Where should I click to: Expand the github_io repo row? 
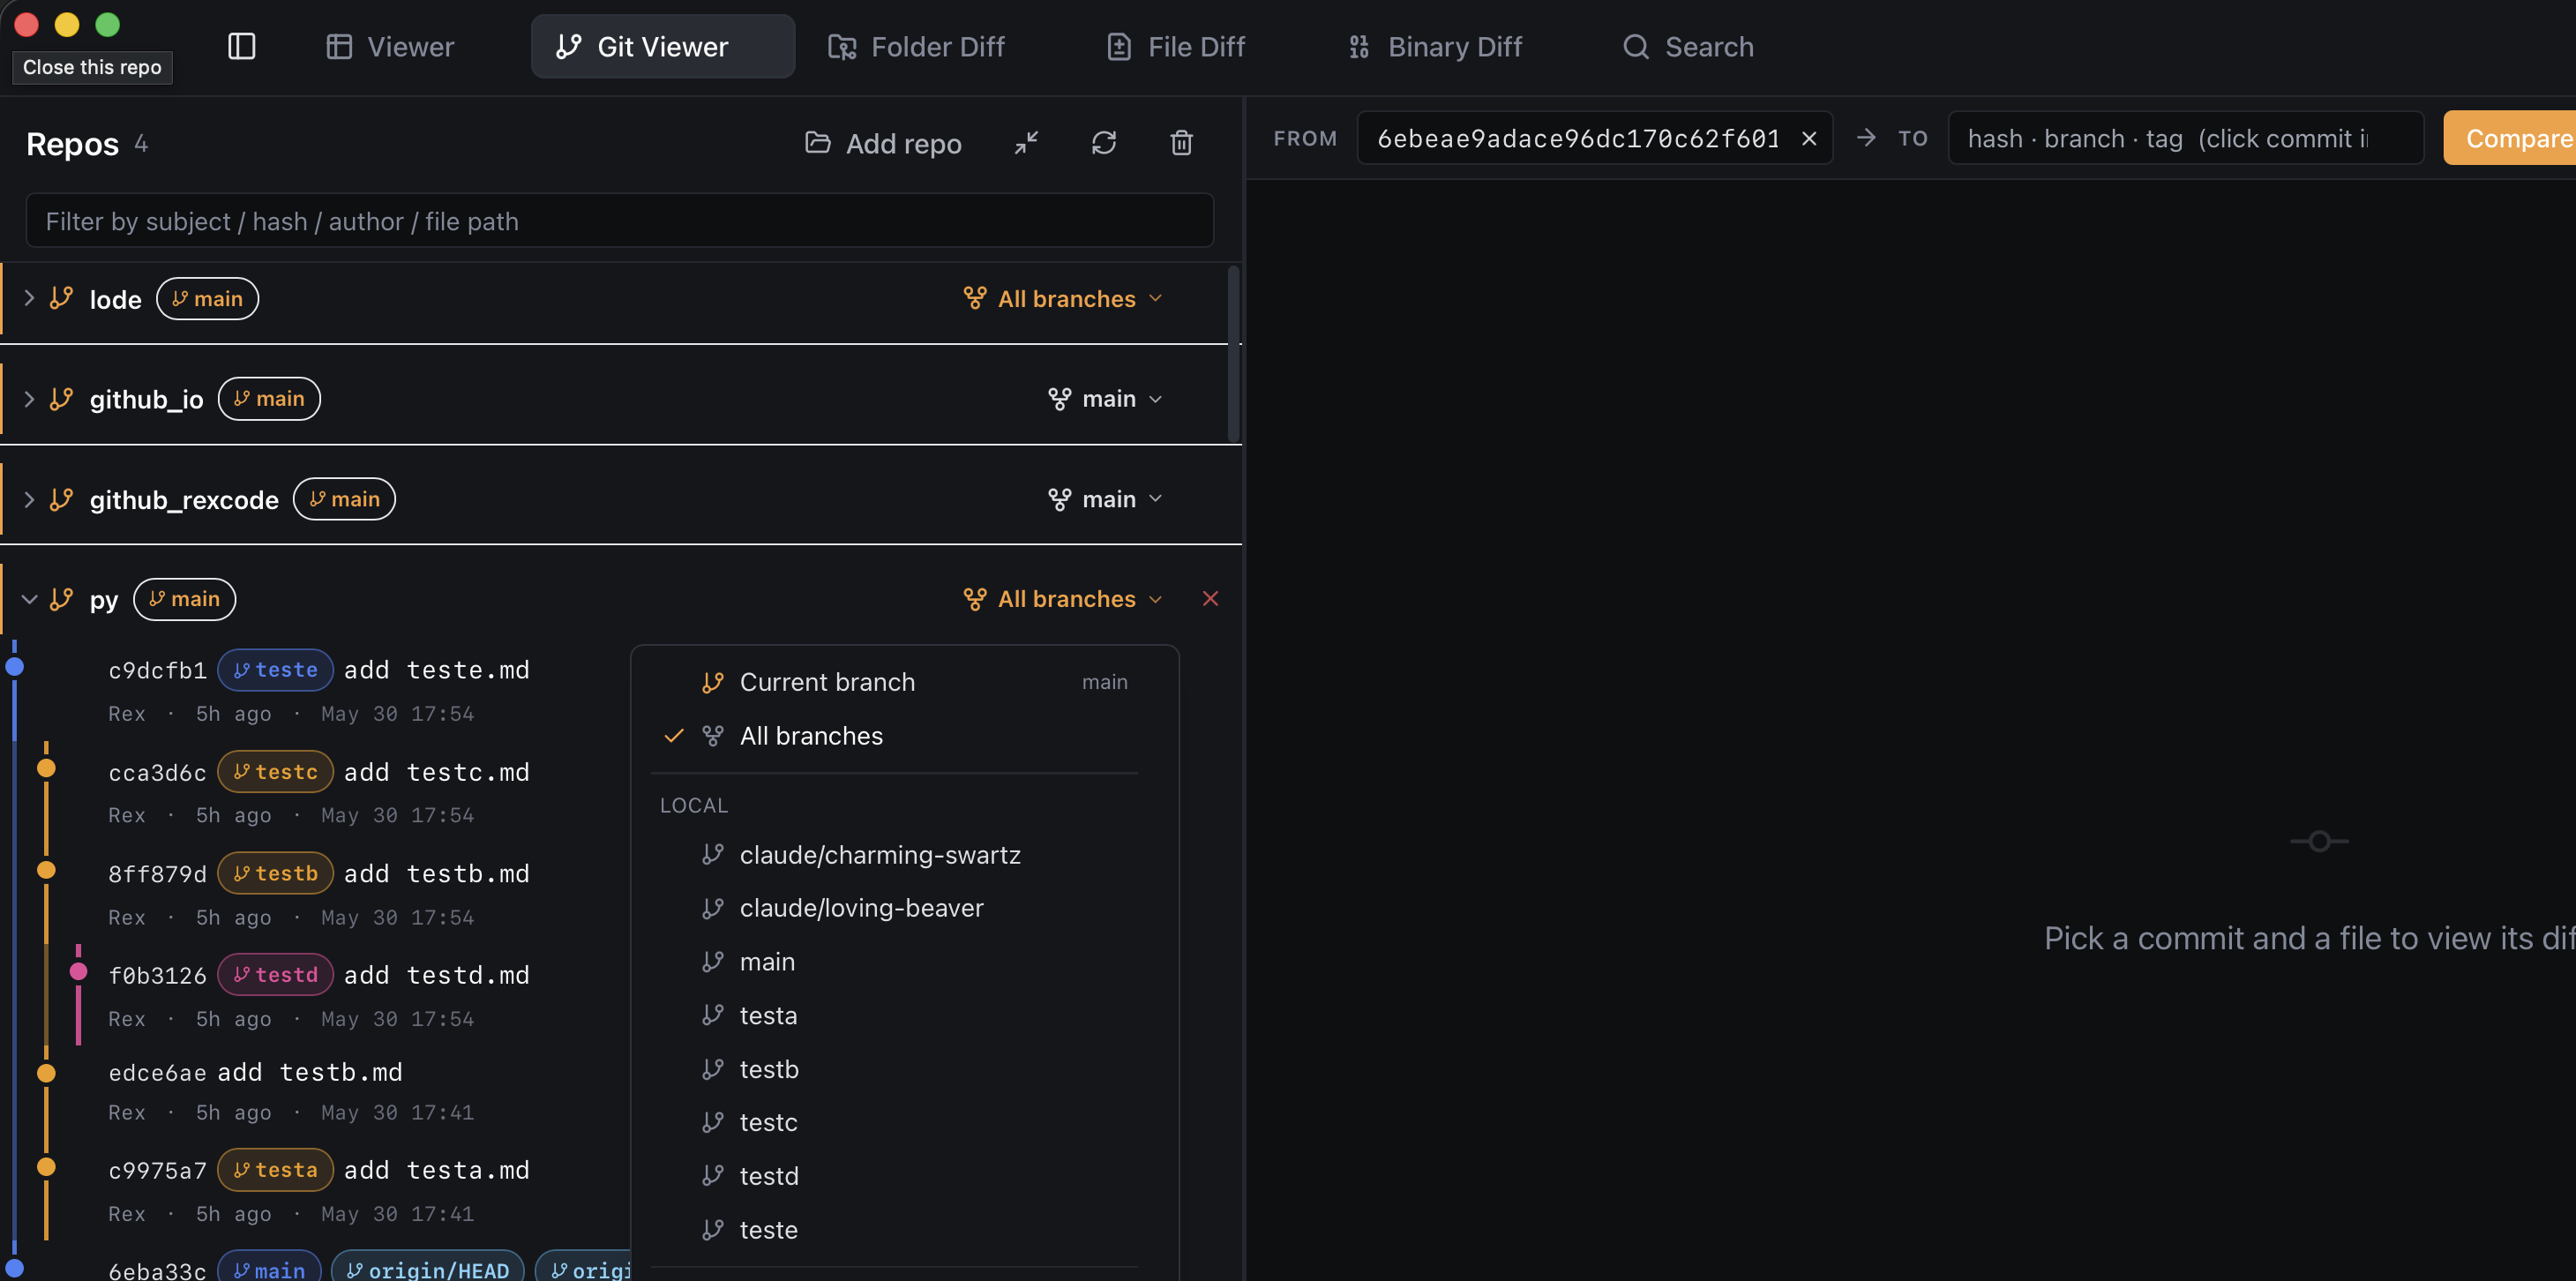pyautogui.click(x=29, y=399)
